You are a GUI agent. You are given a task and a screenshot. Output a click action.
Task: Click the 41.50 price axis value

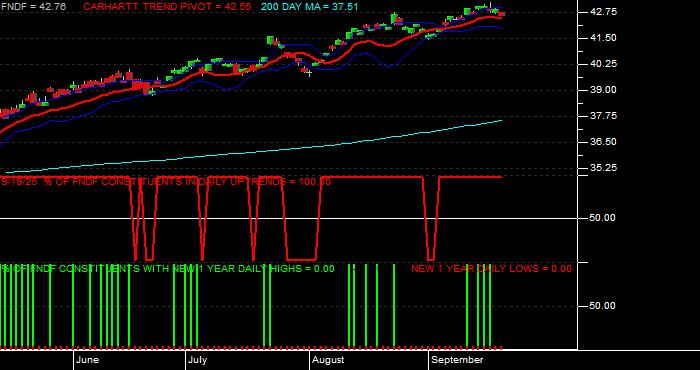tap(603, 38)
